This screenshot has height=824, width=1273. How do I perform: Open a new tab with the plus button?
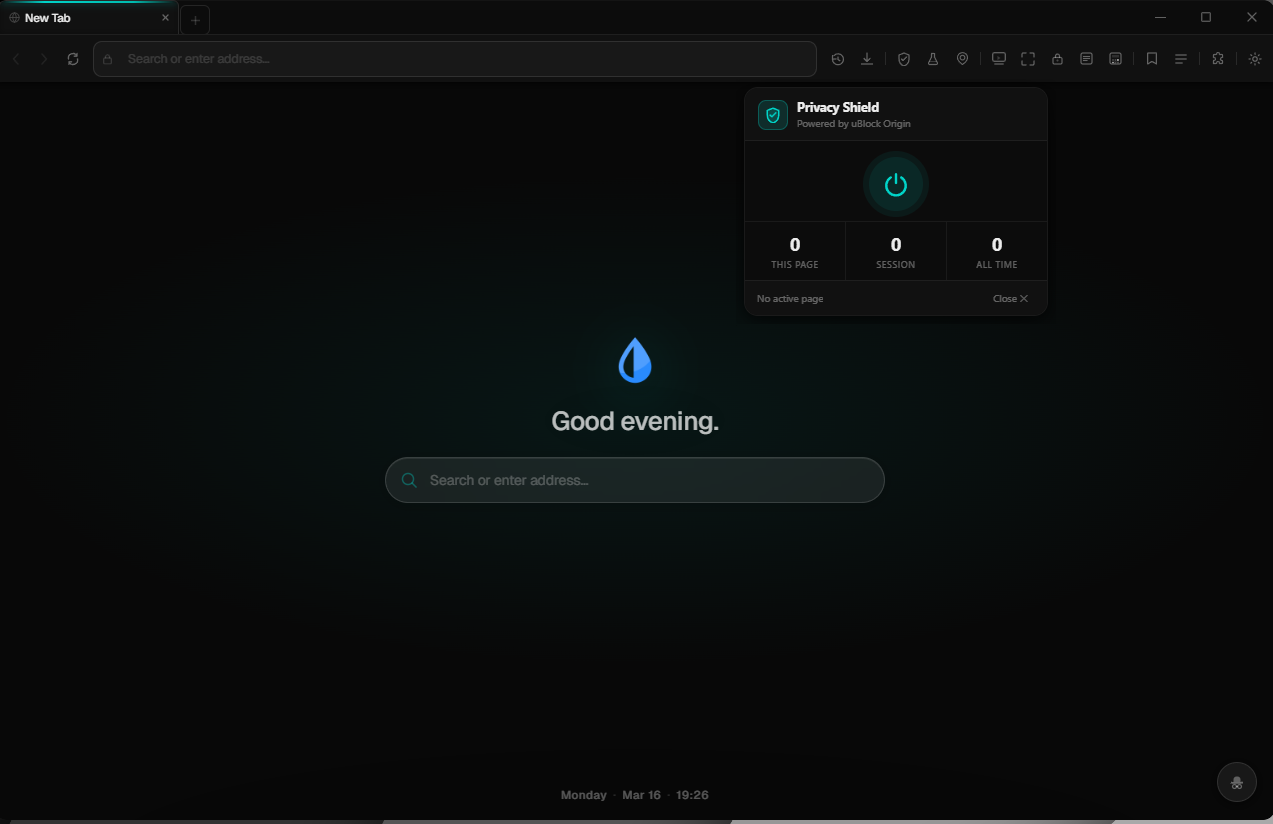194,19
